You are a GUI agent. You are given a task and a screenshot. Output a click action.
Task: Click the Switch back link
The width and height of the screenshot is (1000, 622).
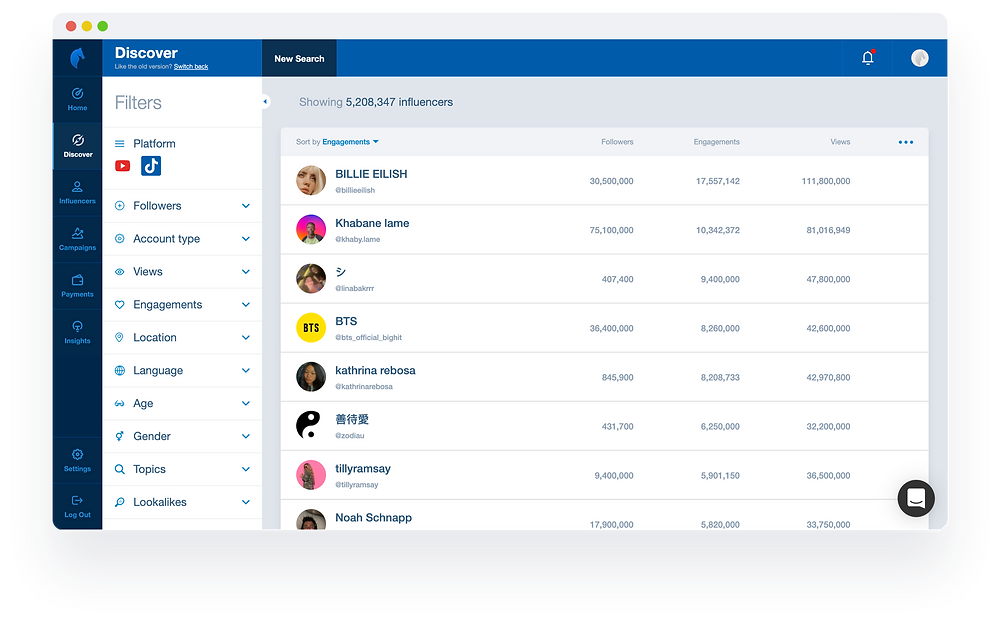191,66
